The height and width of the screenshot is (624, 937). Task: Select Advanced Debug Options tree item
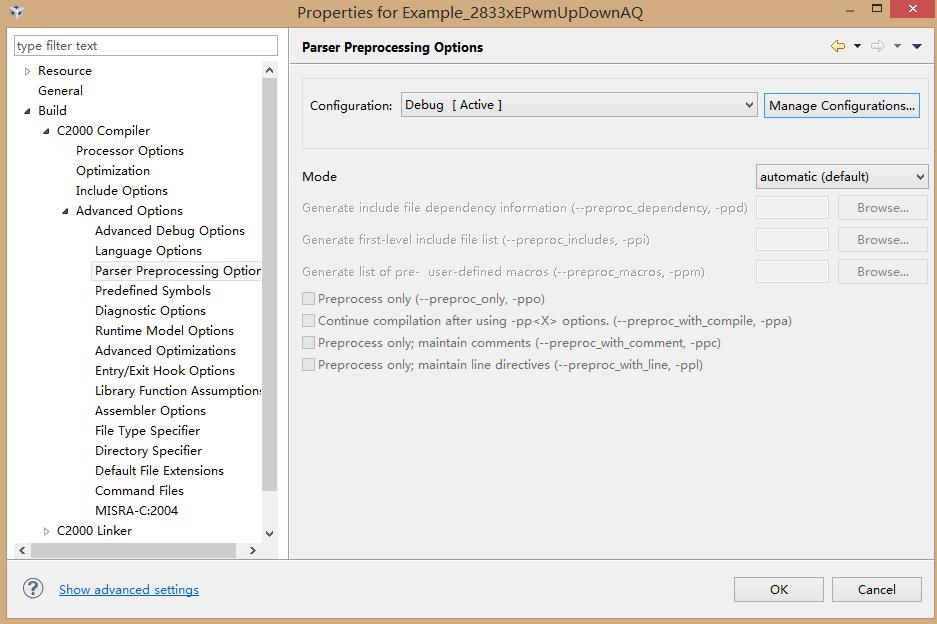(x=170, y=231)
